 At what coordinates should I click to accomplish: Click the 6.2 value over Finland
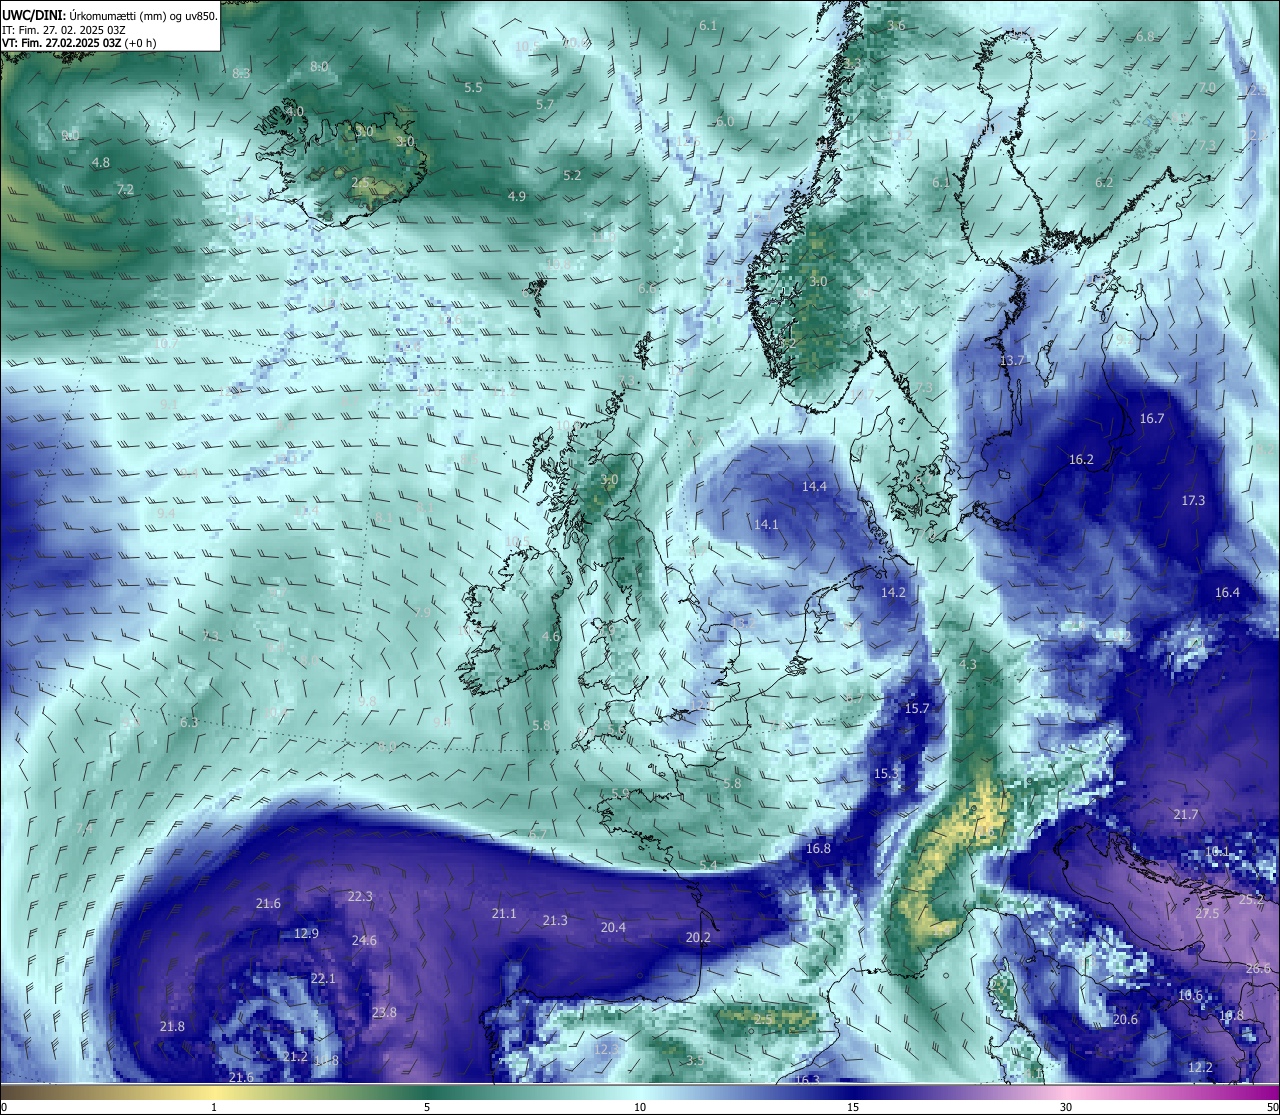pos(1104,183)
